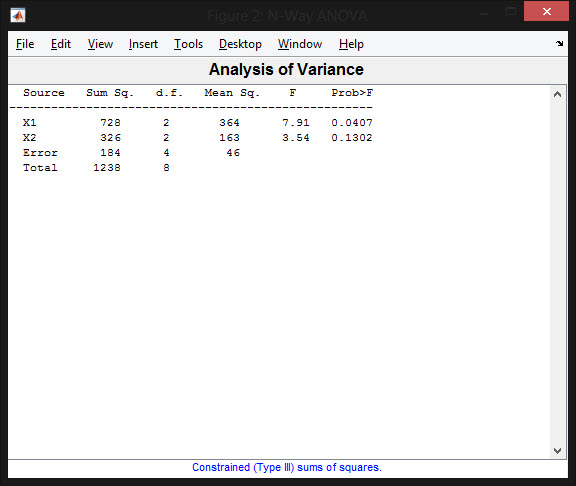Click the MATLAB logo icon in title bar
Viewport: 576px width, 486px height.
(18, 15)
